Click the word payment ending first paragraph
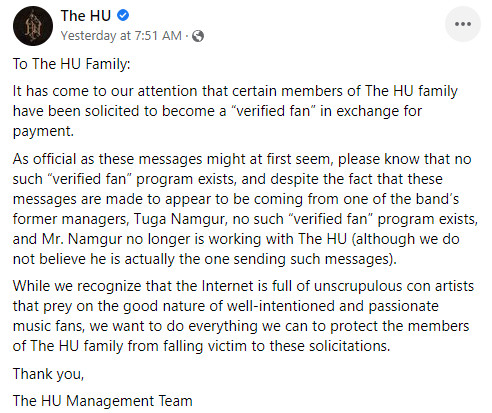492x413 pixels. (43, 131)
